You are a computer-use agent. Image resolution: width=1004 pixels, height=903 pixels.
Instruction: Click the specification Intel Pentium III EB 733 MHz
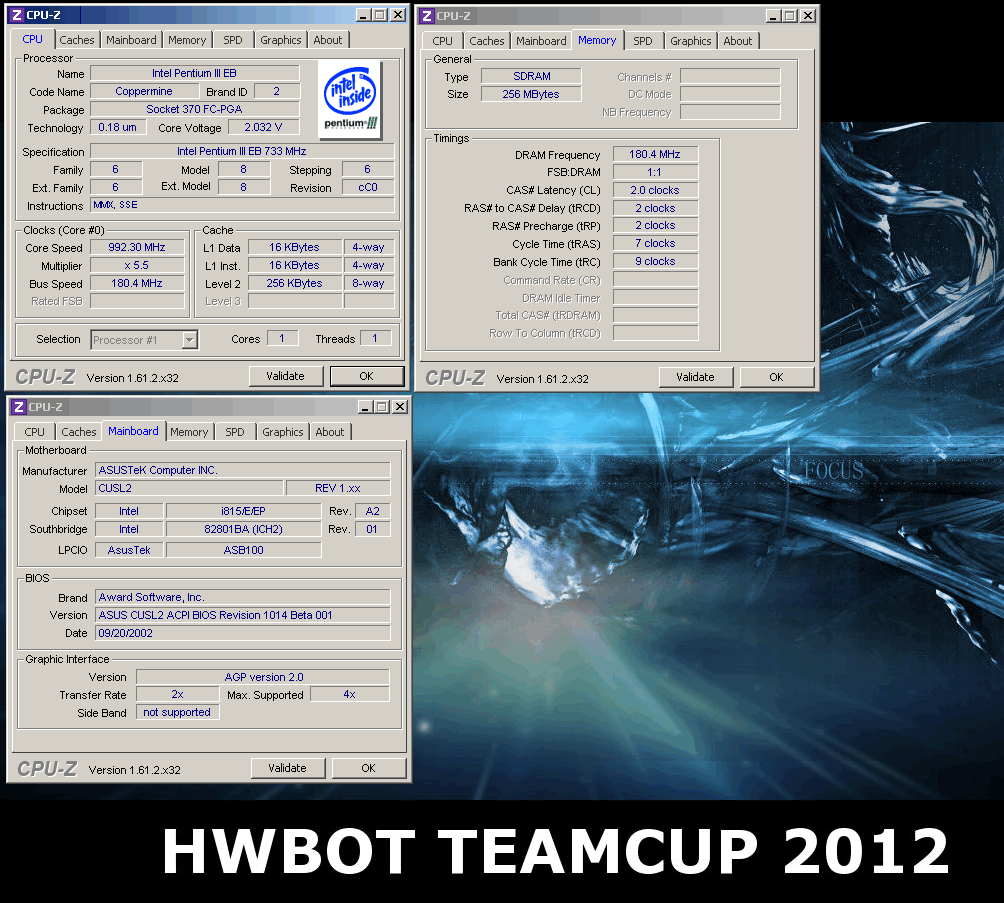pos(242,151)
